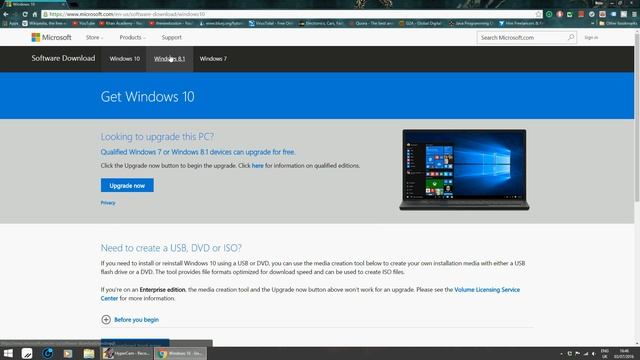Image resolution: width=640 pixels, height=360 pixels.
Task: Click the search magnifier icon
Action: point(571,38)
